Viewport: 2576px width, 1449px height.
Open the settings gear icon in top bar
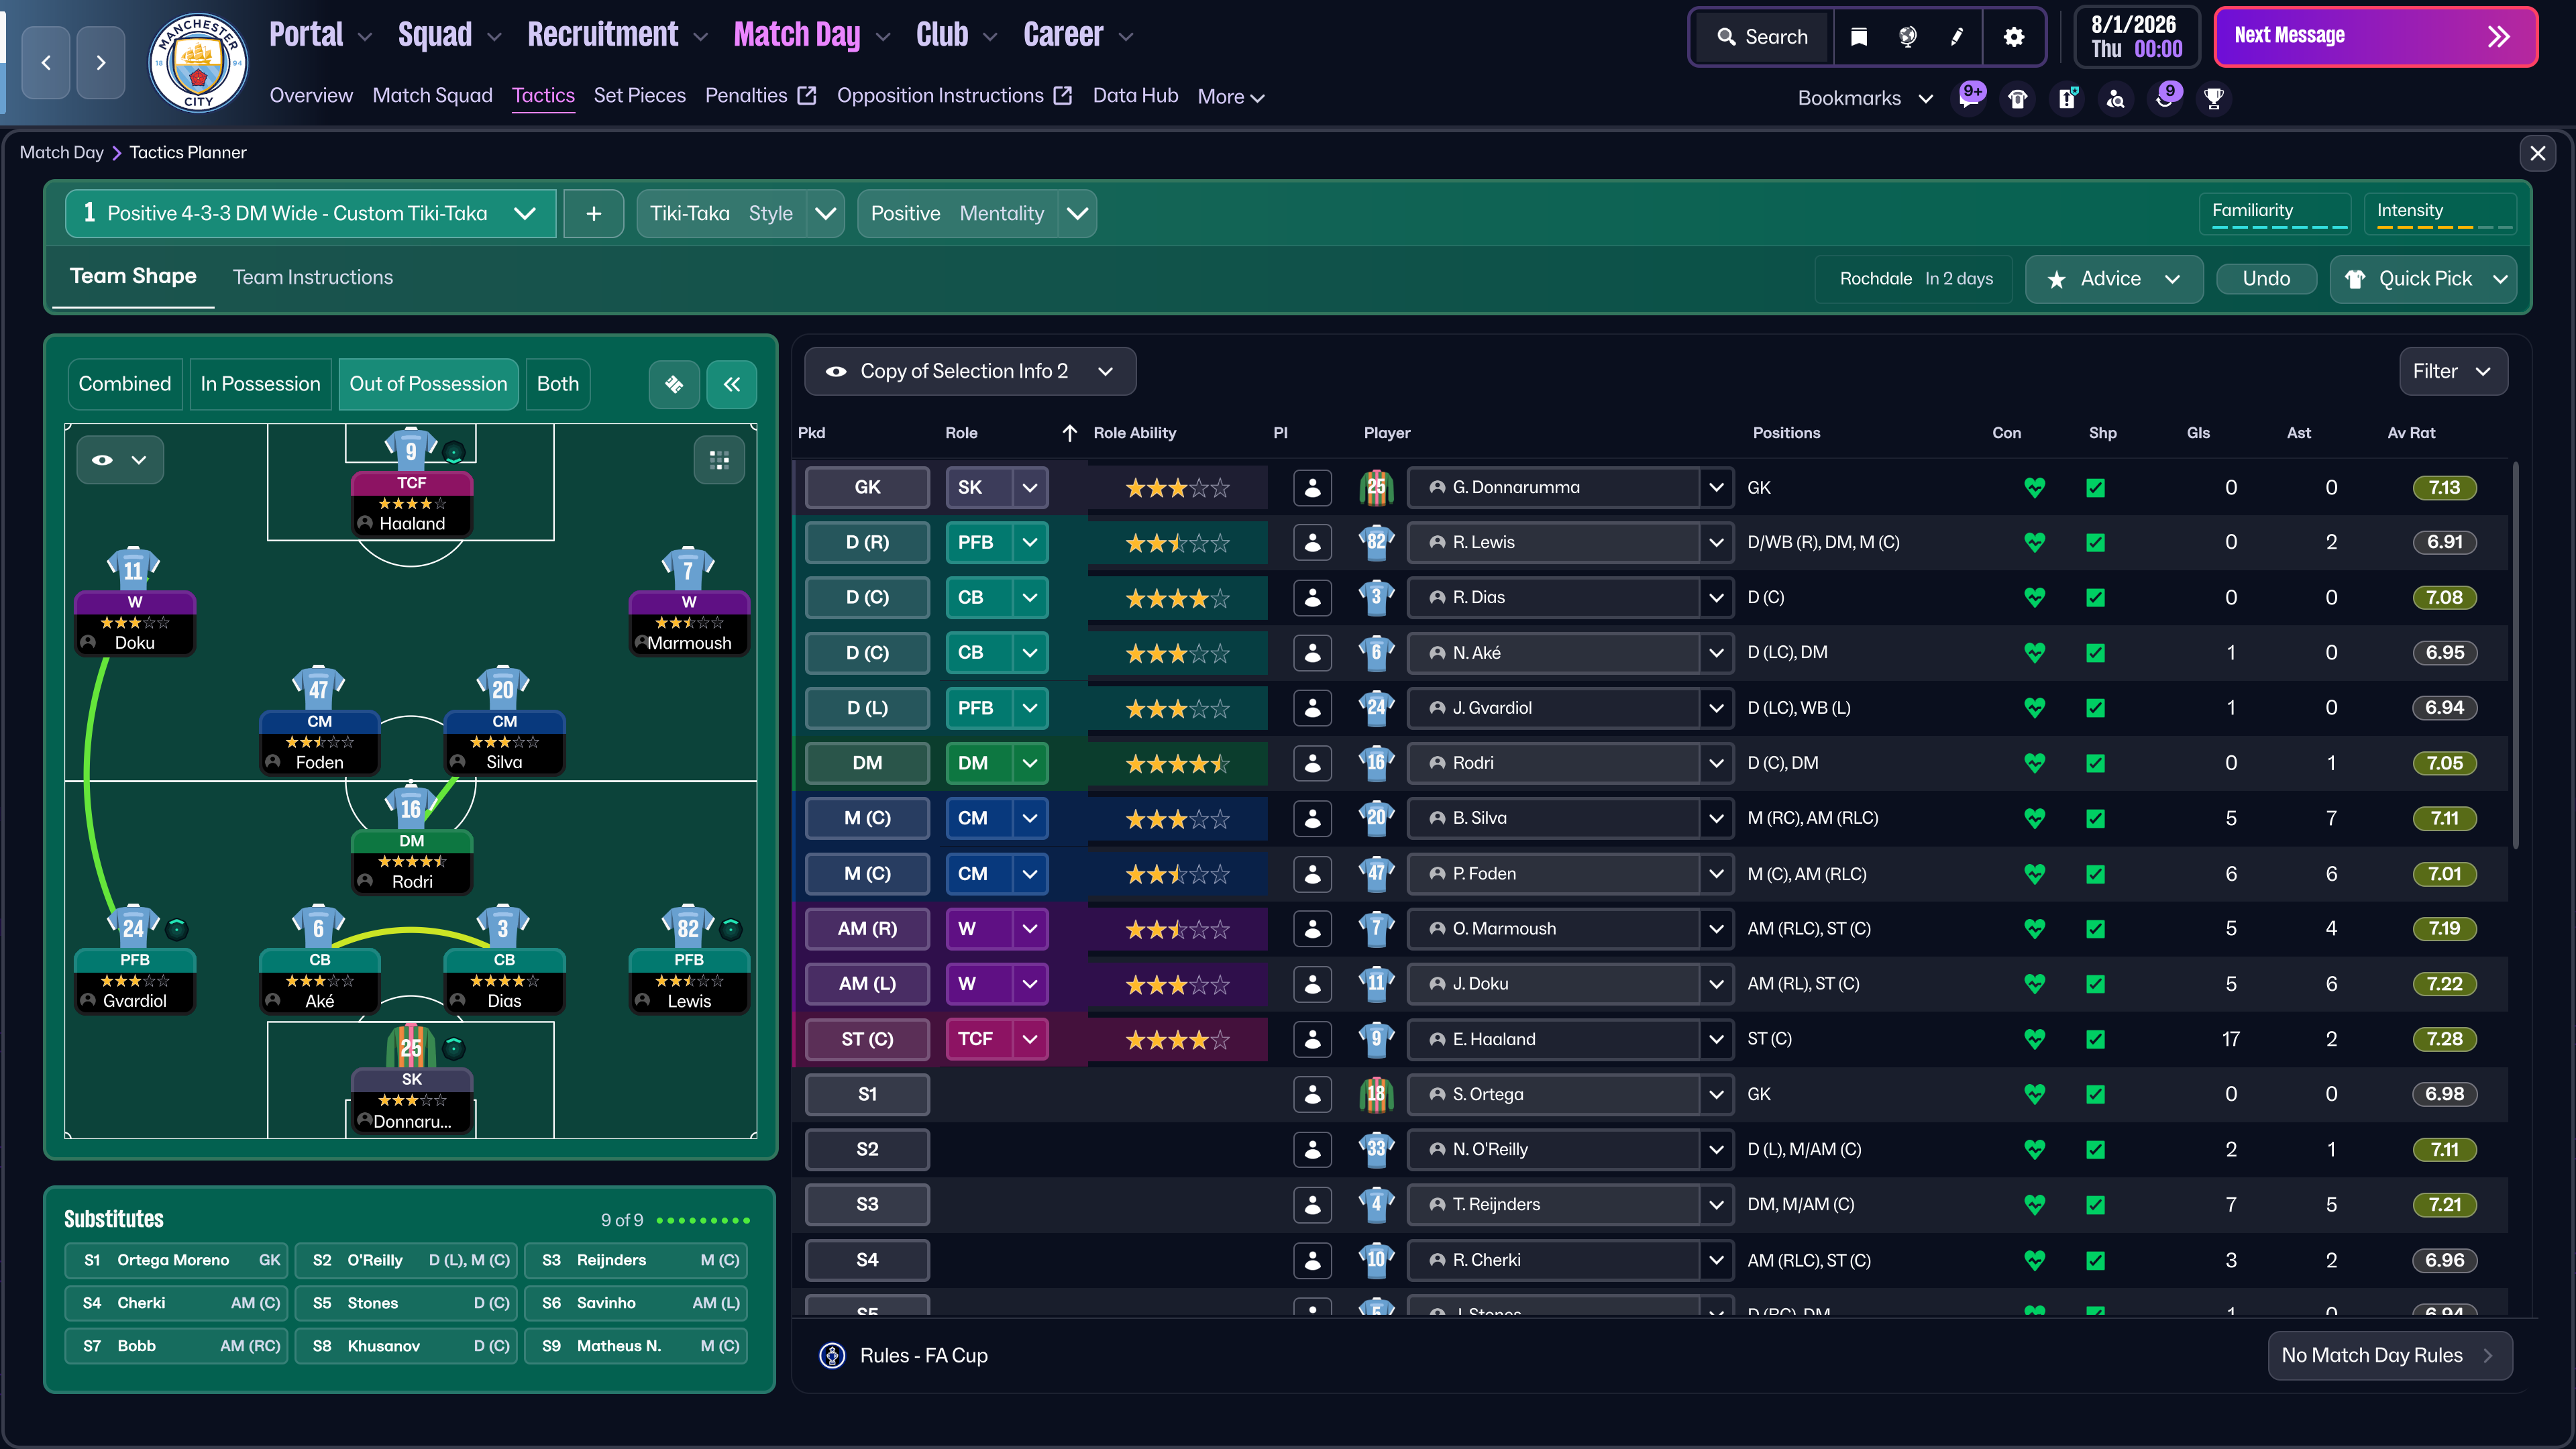(x=2013, y=37)
